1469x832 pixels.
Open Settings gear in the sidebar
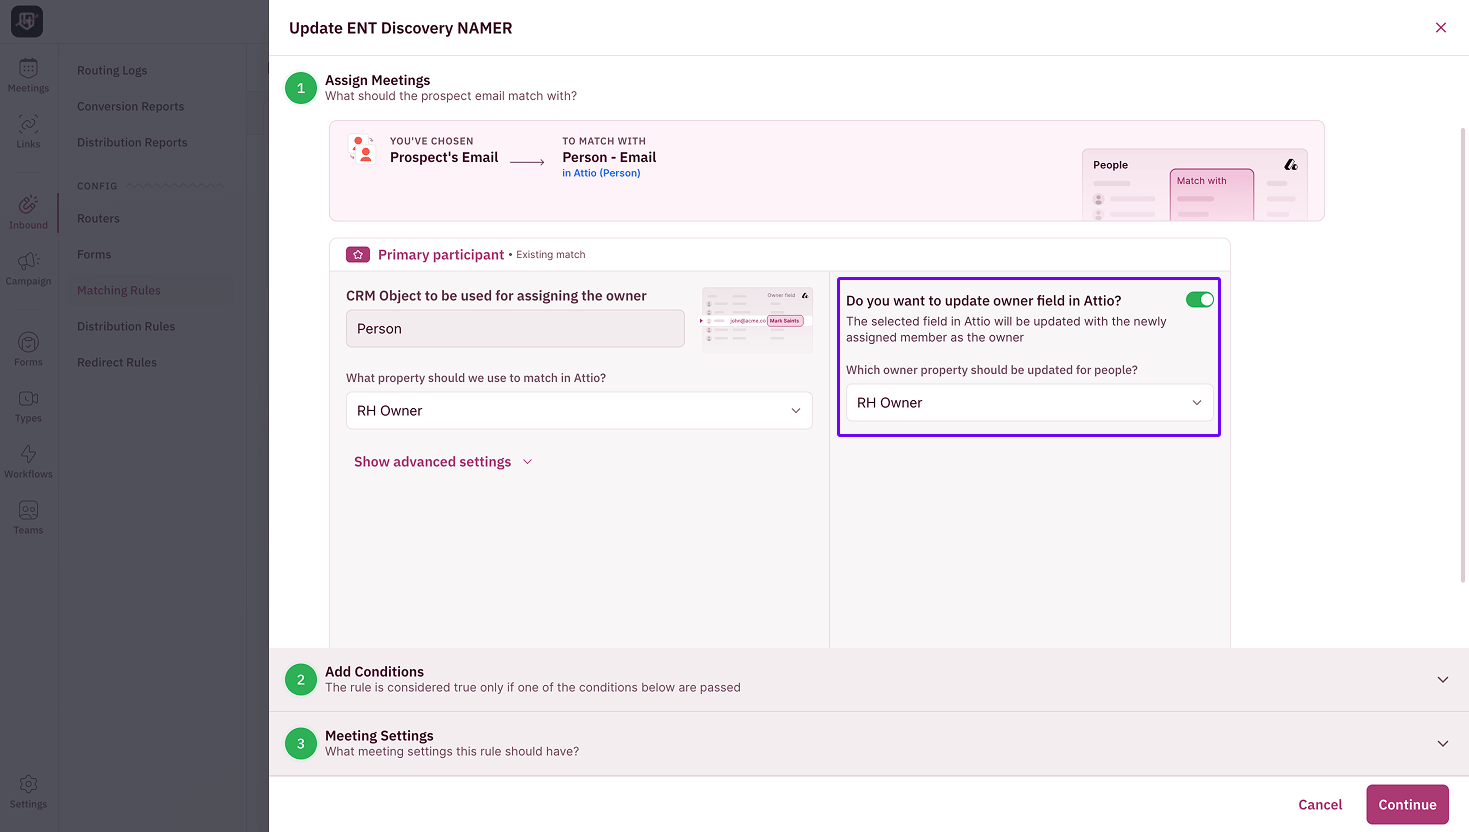(28, 791)
